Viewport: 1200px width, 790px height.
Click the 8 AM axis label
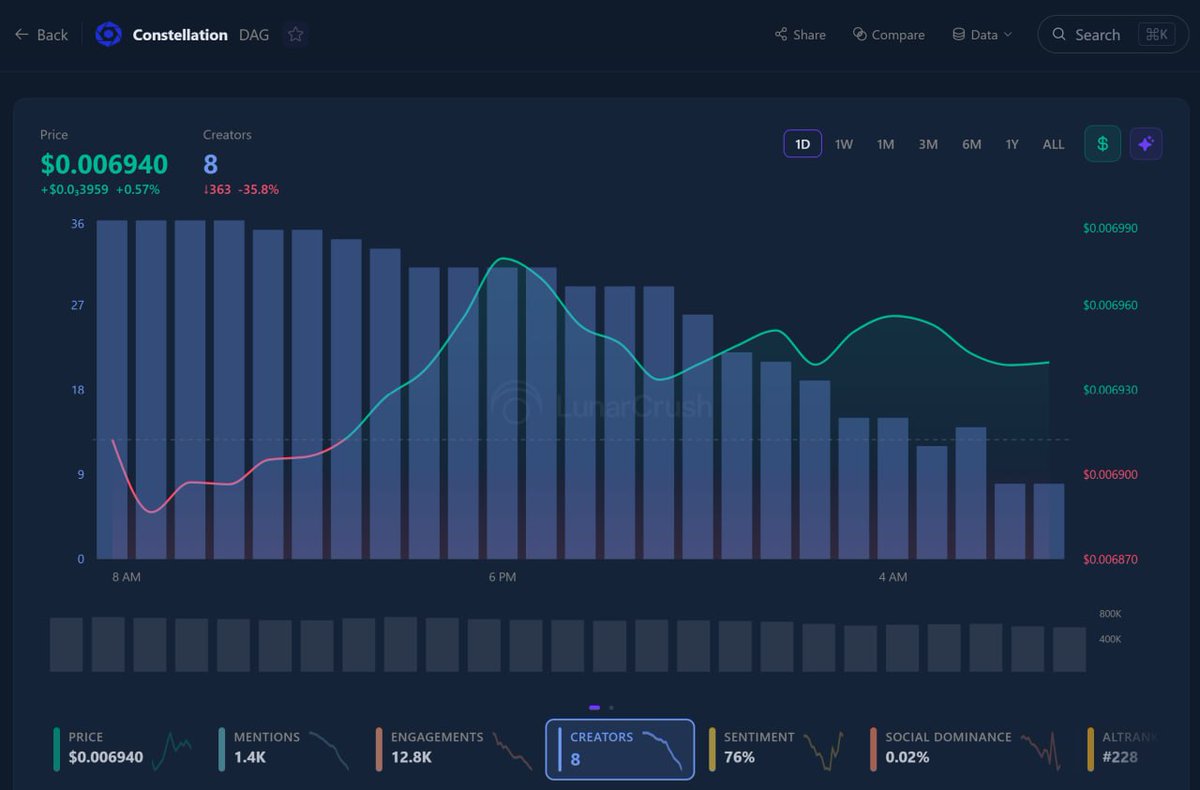click(x=127, y=577)
